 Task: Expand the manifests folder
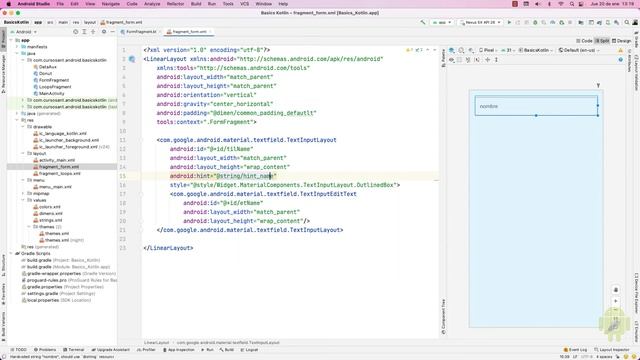(x=17, y=47)
